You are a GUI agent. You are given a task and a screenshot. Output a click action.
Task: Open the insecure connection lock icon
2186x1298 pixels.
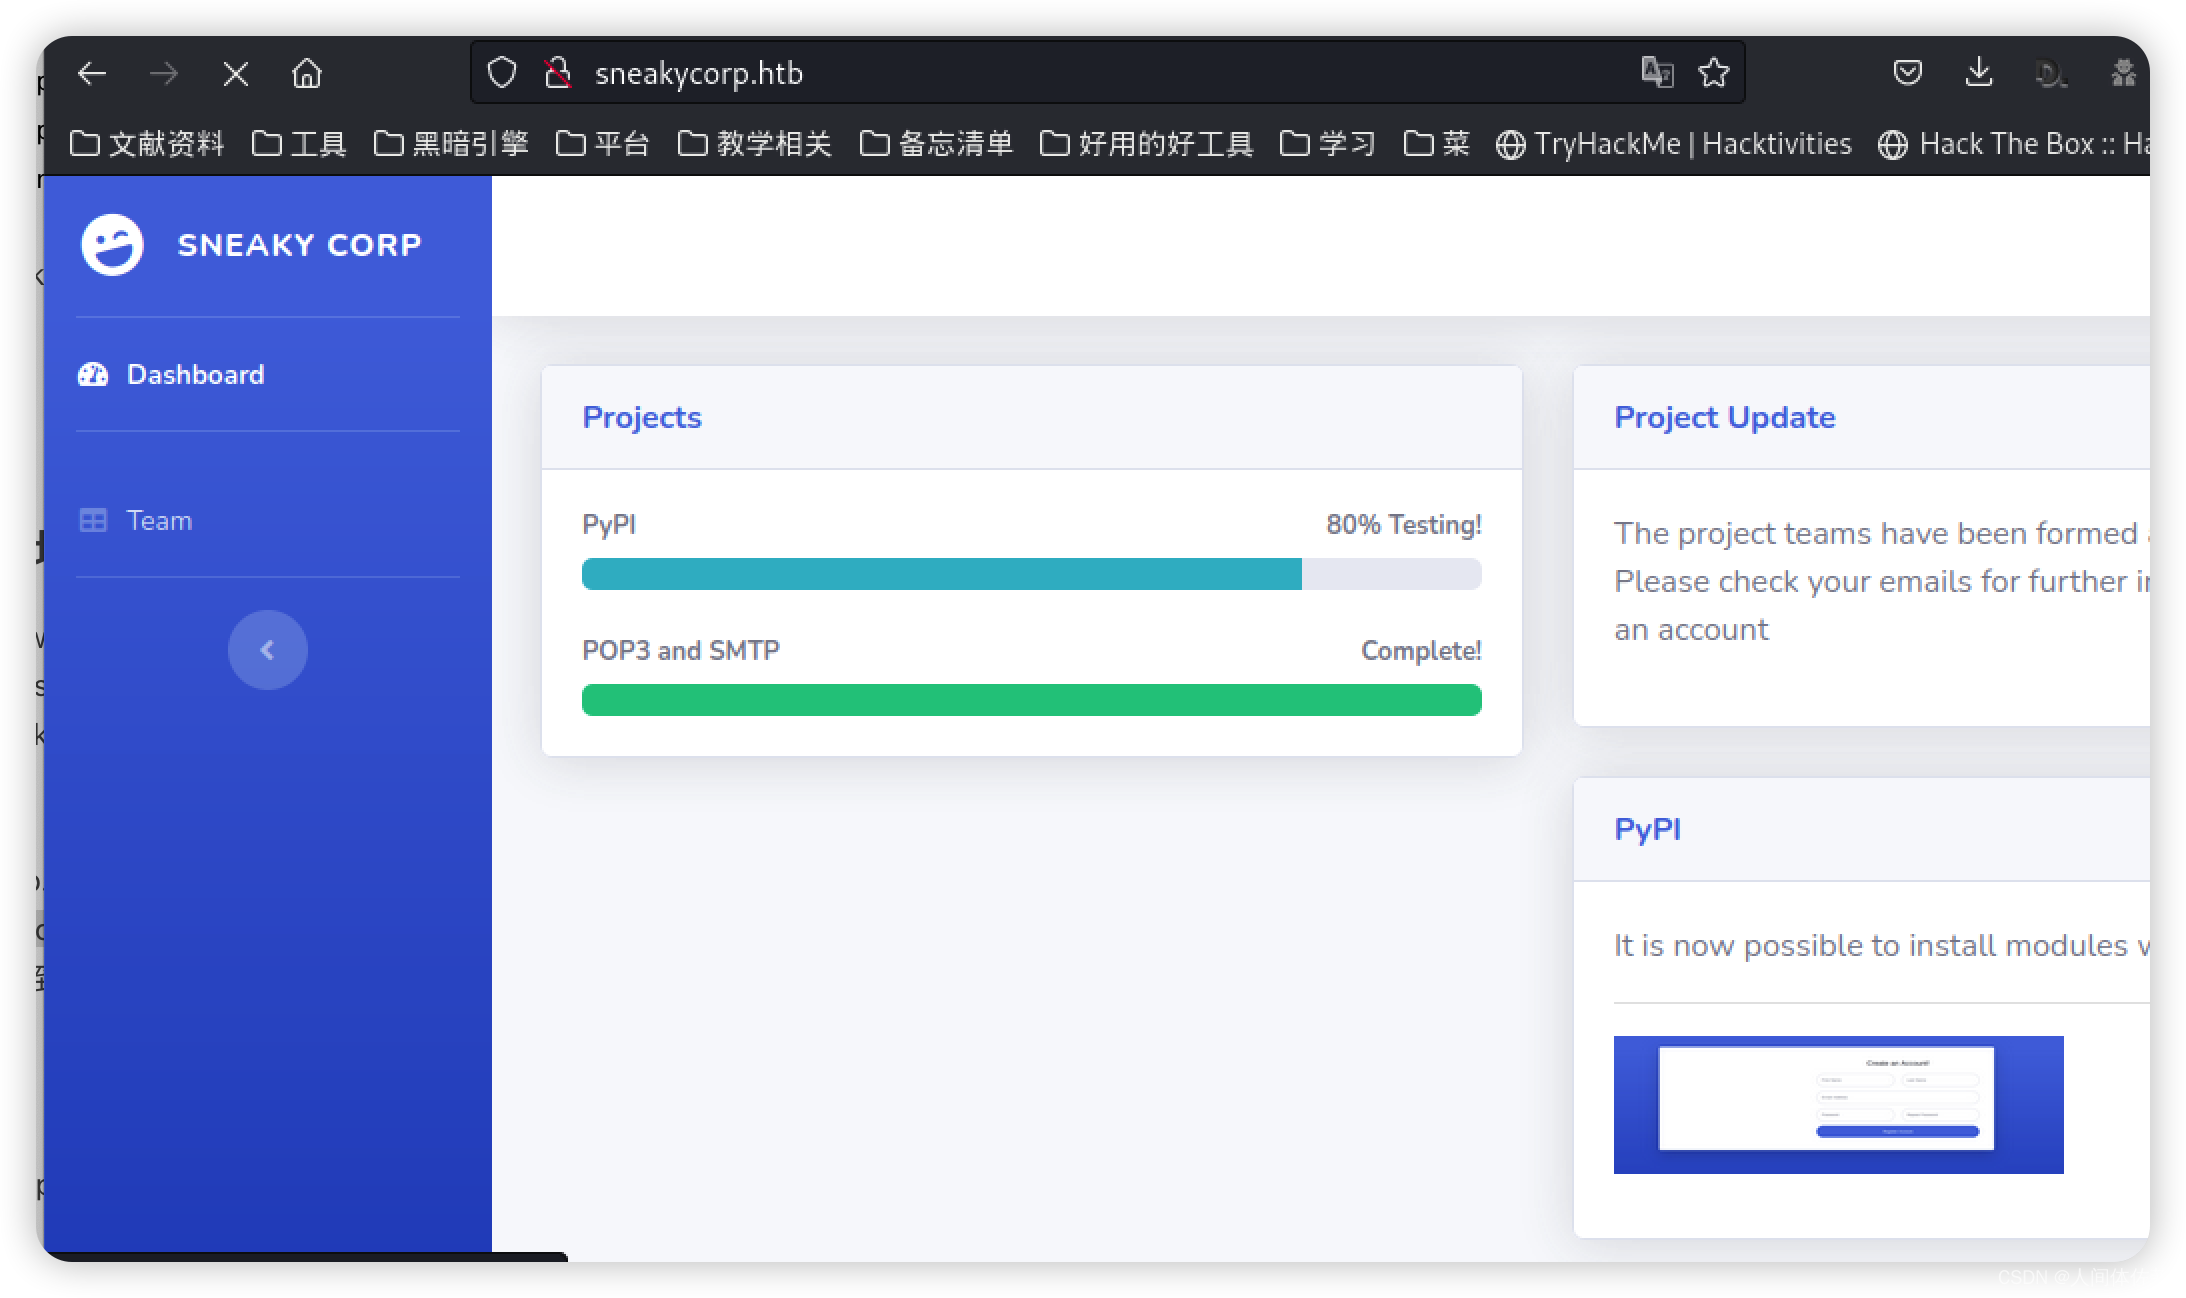(558, 73)
